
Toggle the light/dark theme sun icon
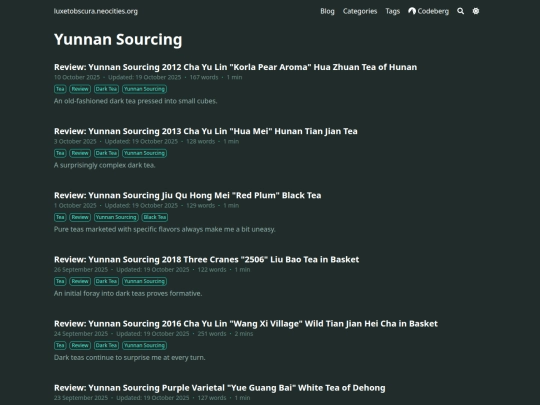(476, 11)
